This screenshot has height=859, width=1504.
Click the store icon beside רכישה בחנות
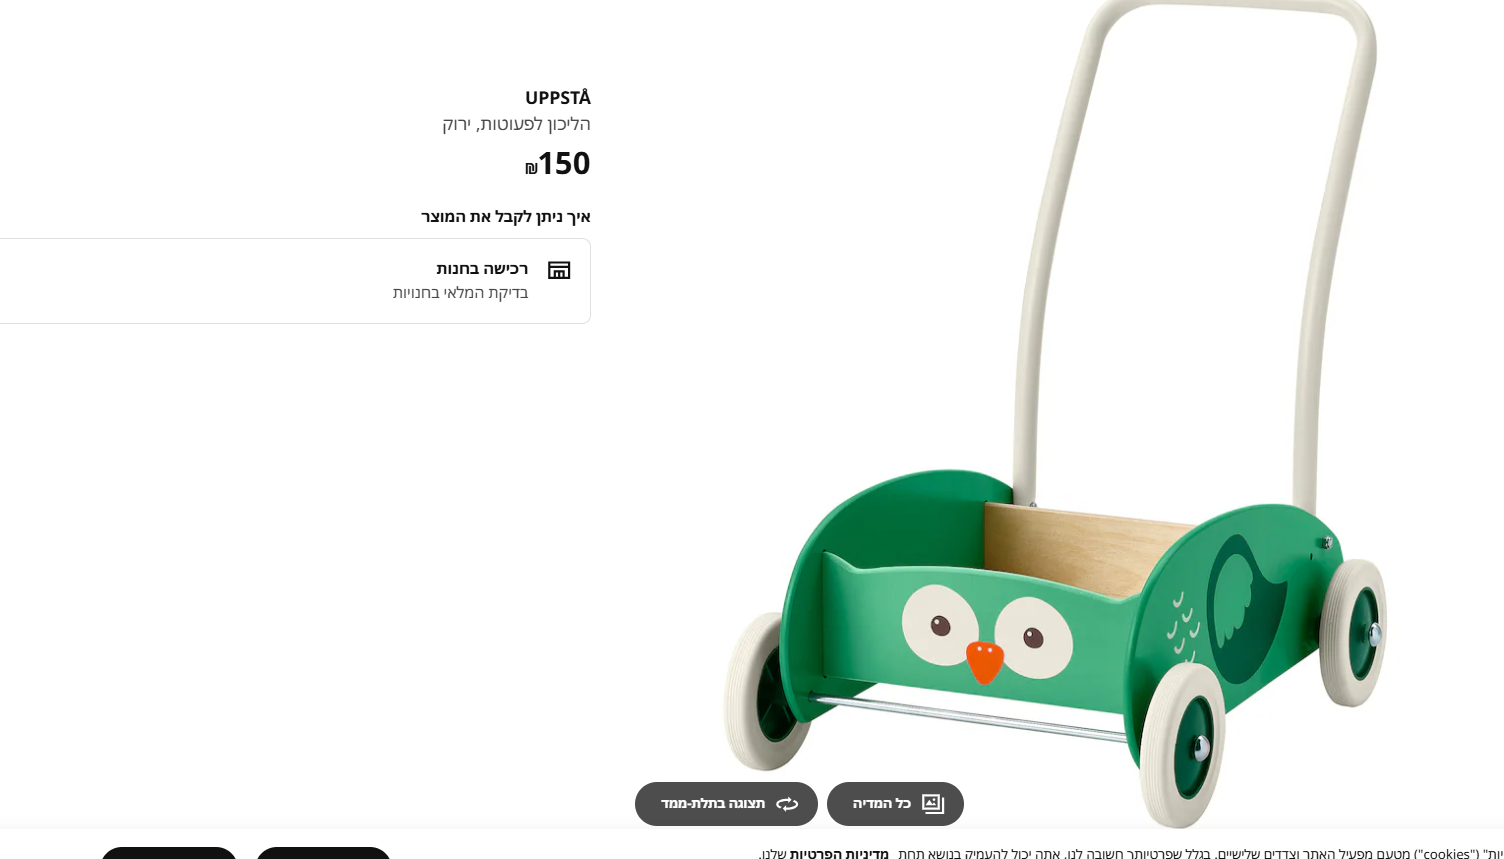point(559,270)
